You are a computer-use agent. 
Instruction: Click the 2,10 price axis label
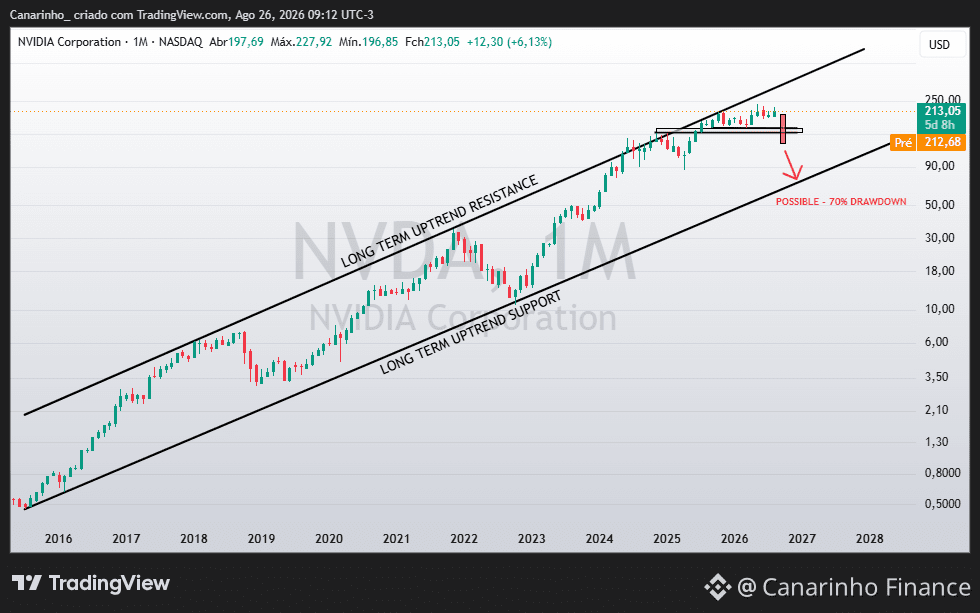[x=937, y=411]
